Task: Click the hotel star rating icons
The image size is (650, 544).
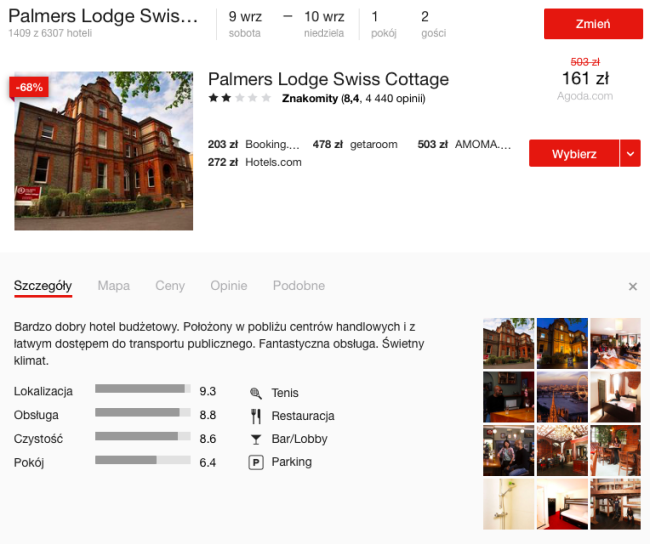Action: 240,98
